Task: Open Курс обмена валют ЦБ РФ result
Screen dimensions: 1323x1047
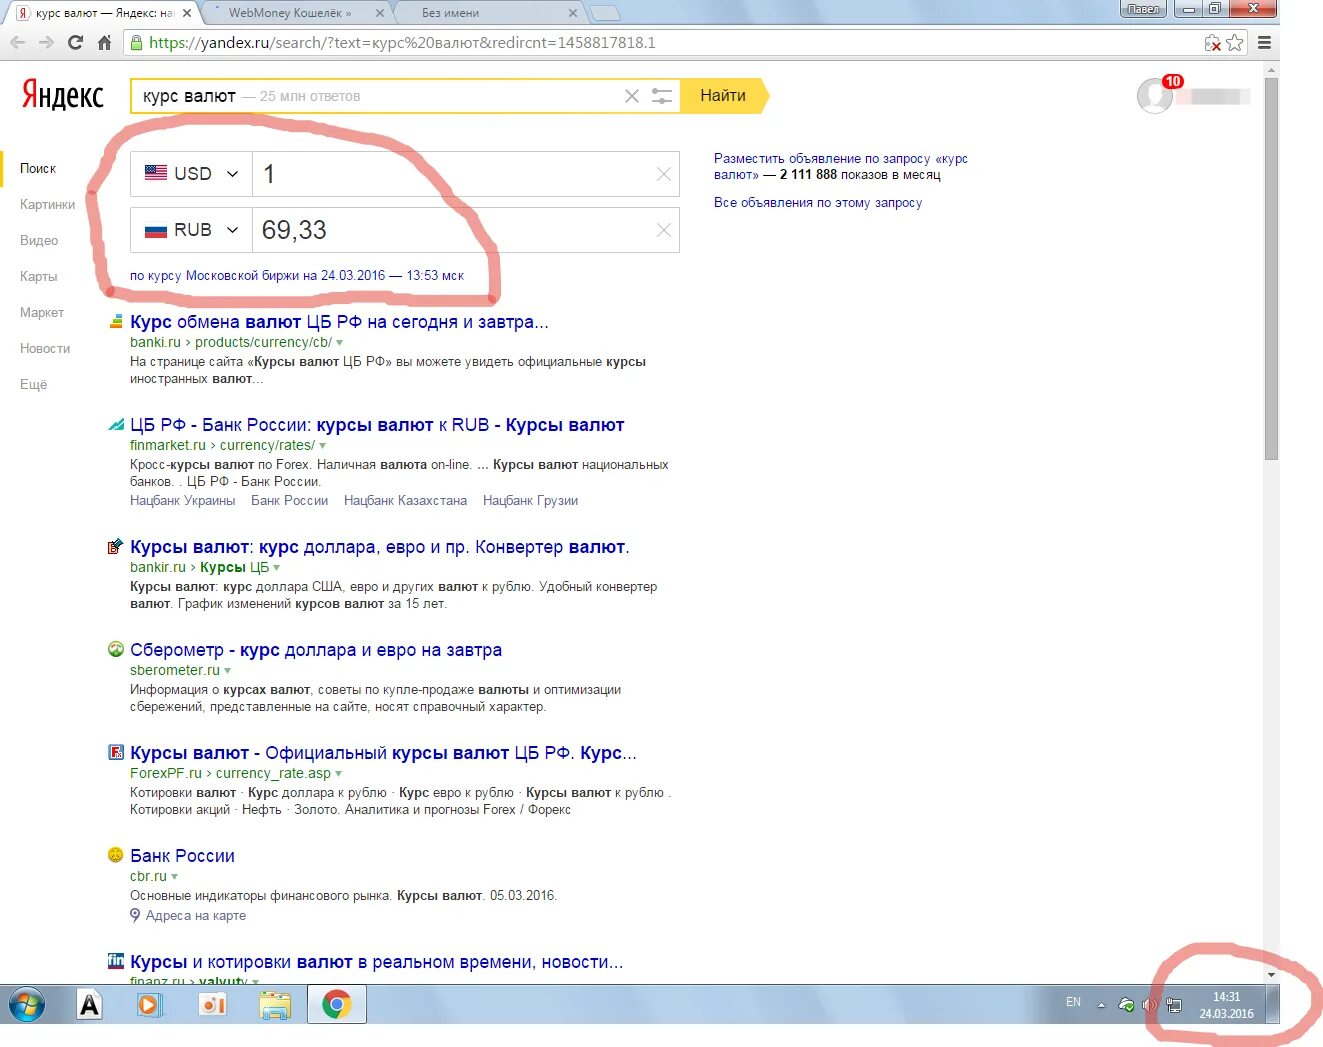Action: pos(339,322)
